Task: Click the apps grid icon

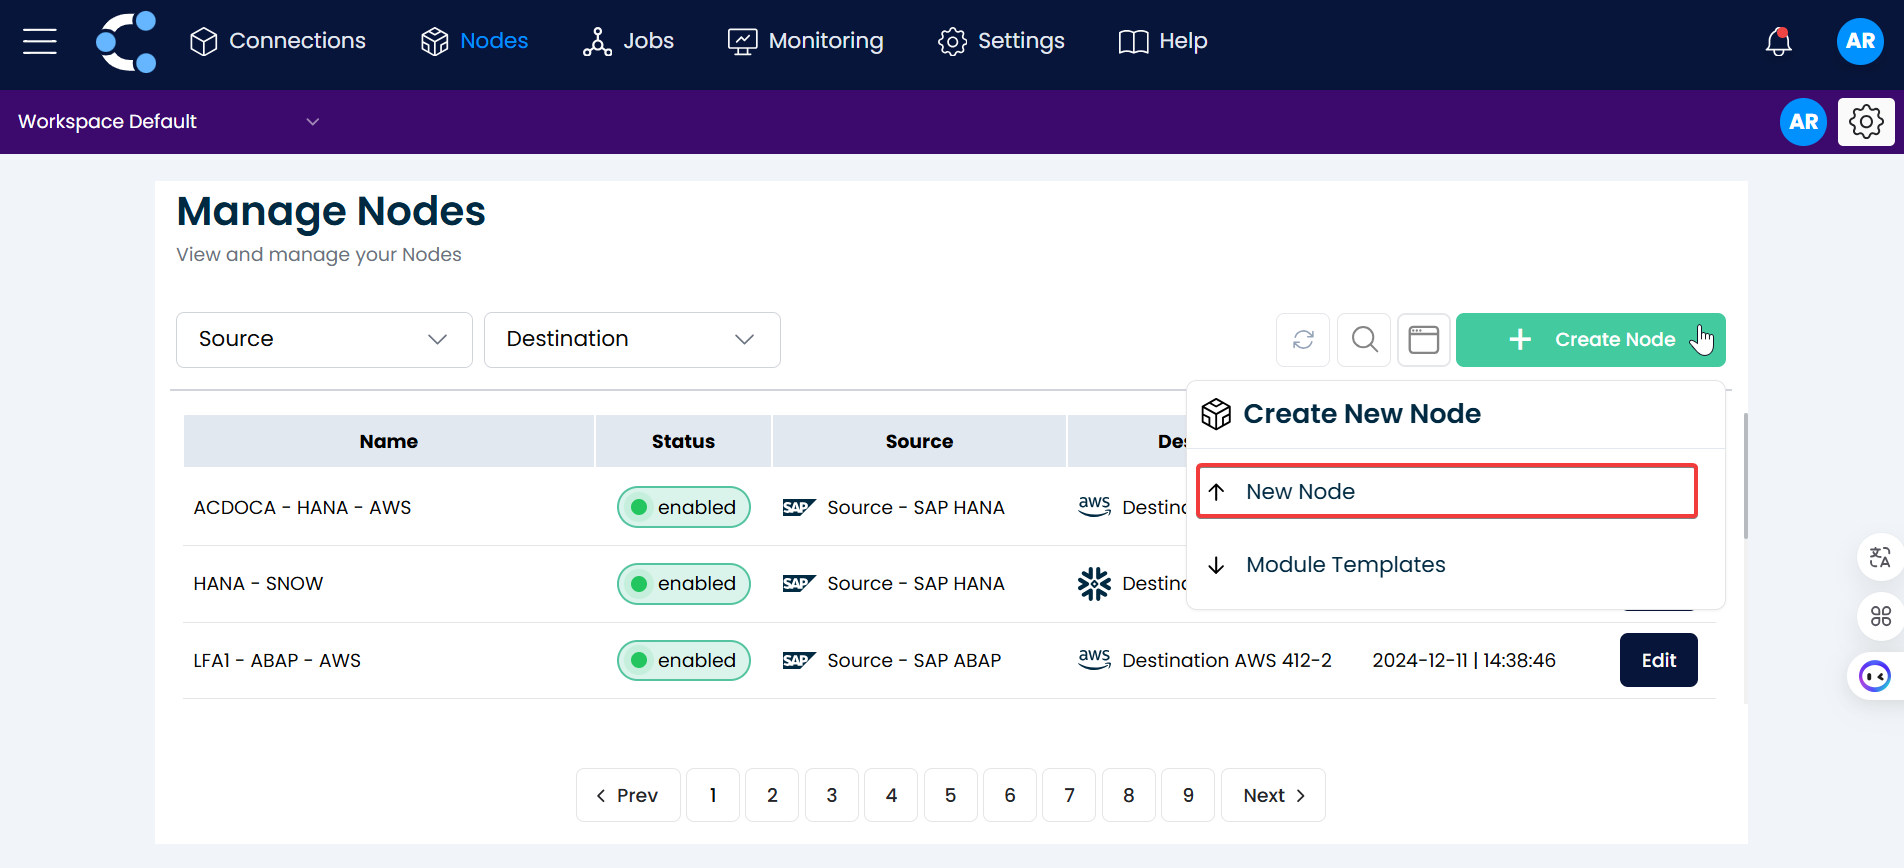Action: point(1880,616)
